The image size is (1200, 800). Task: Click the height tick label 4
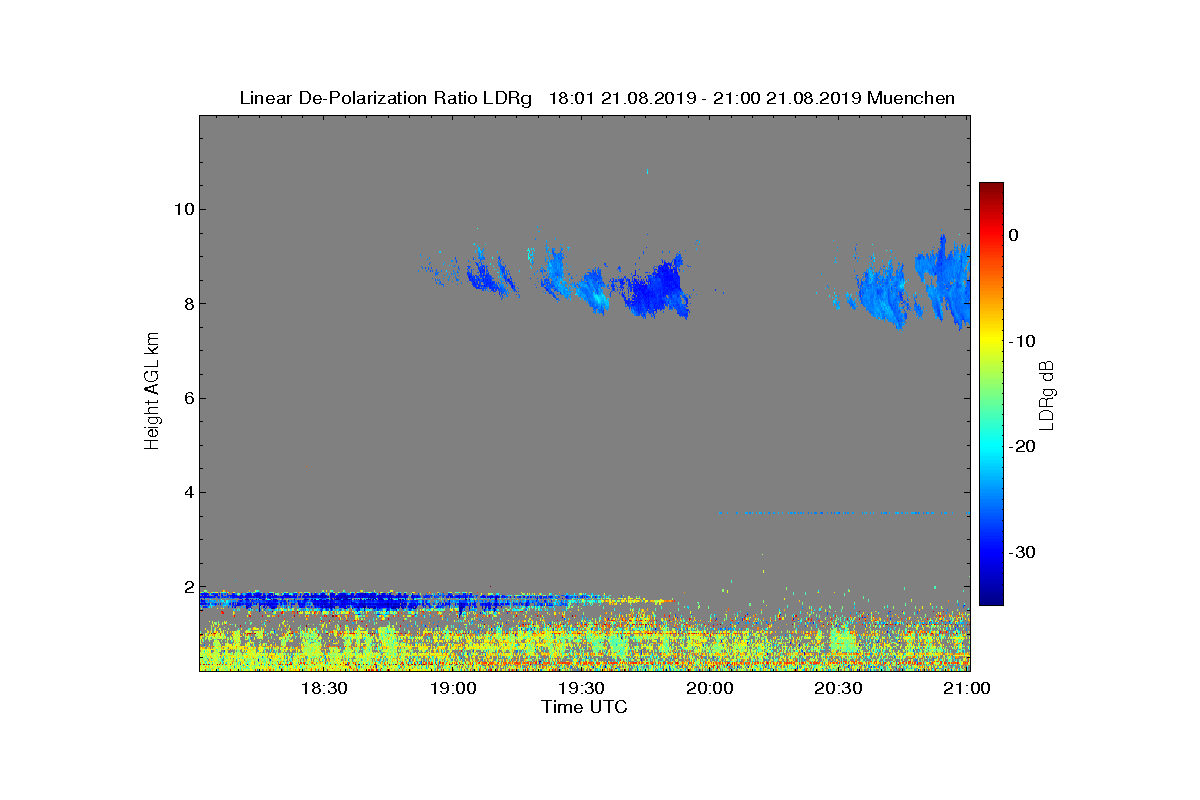point(187,492)
